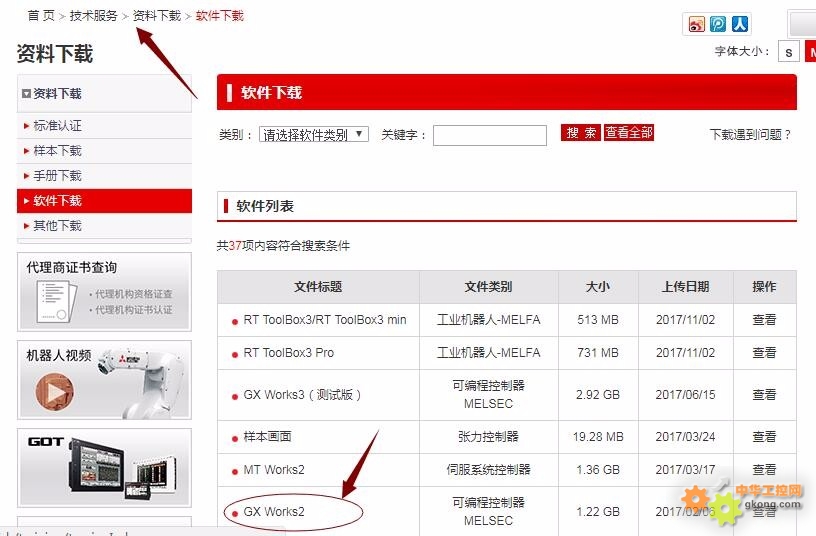Open 技术服务 breadcrumb link

coord(94,16)
